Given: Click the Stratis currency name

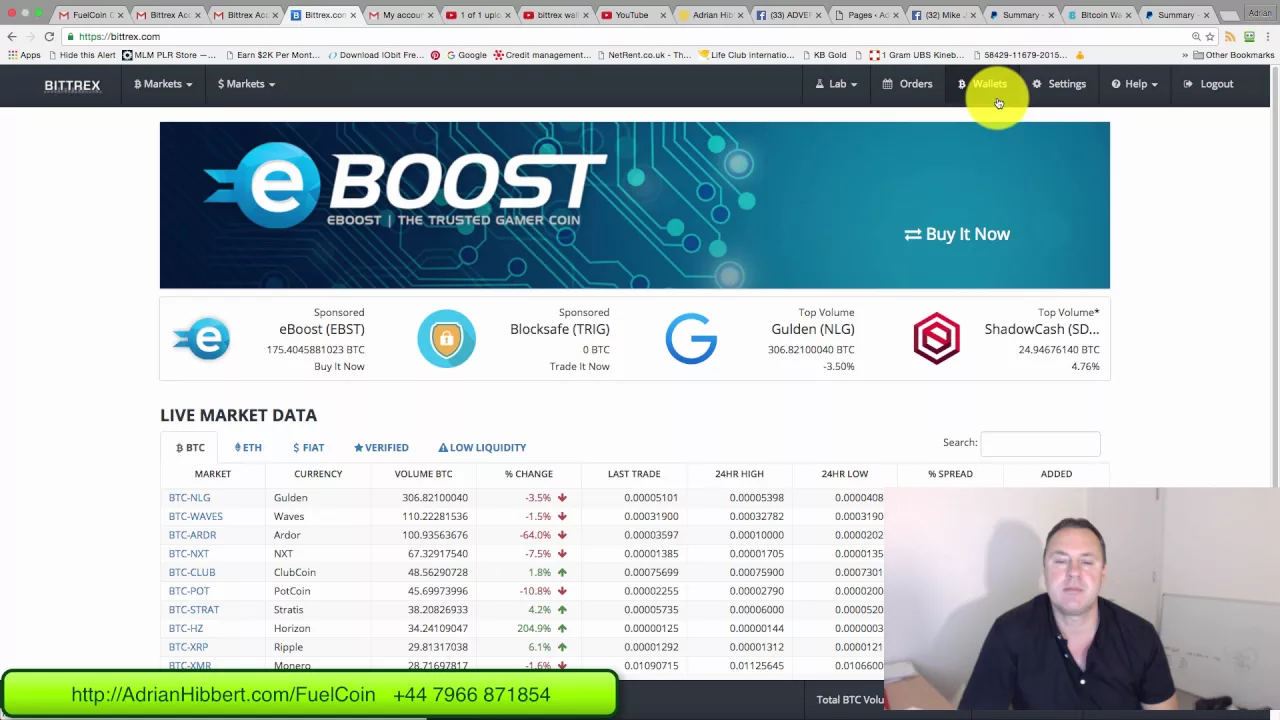Looking at the screenshot, I should pos(288,610).
